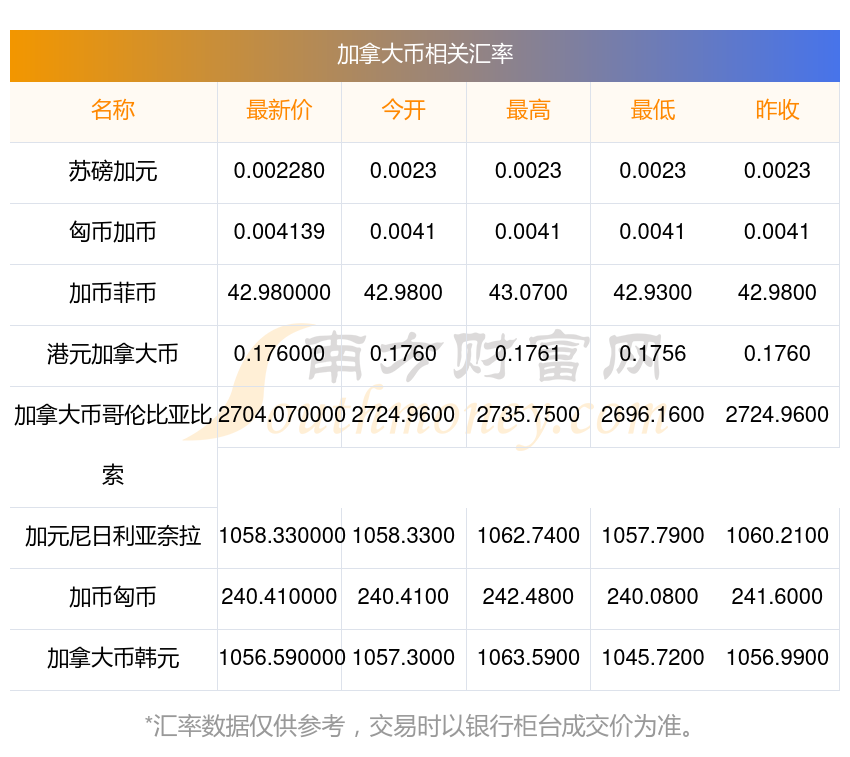Click the 2696.1600 lowest price cell
Screen dimensions: 850x757
652,415
